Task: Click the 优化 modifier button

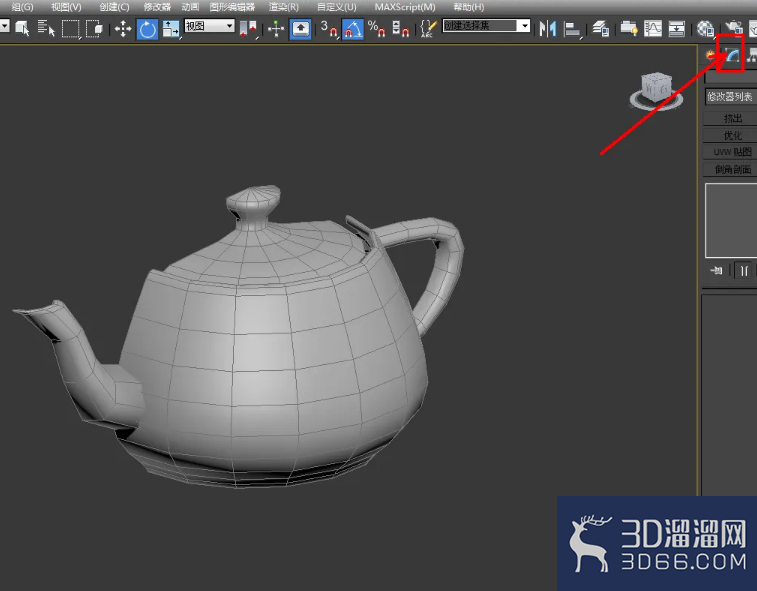Action: click(730, 135)
